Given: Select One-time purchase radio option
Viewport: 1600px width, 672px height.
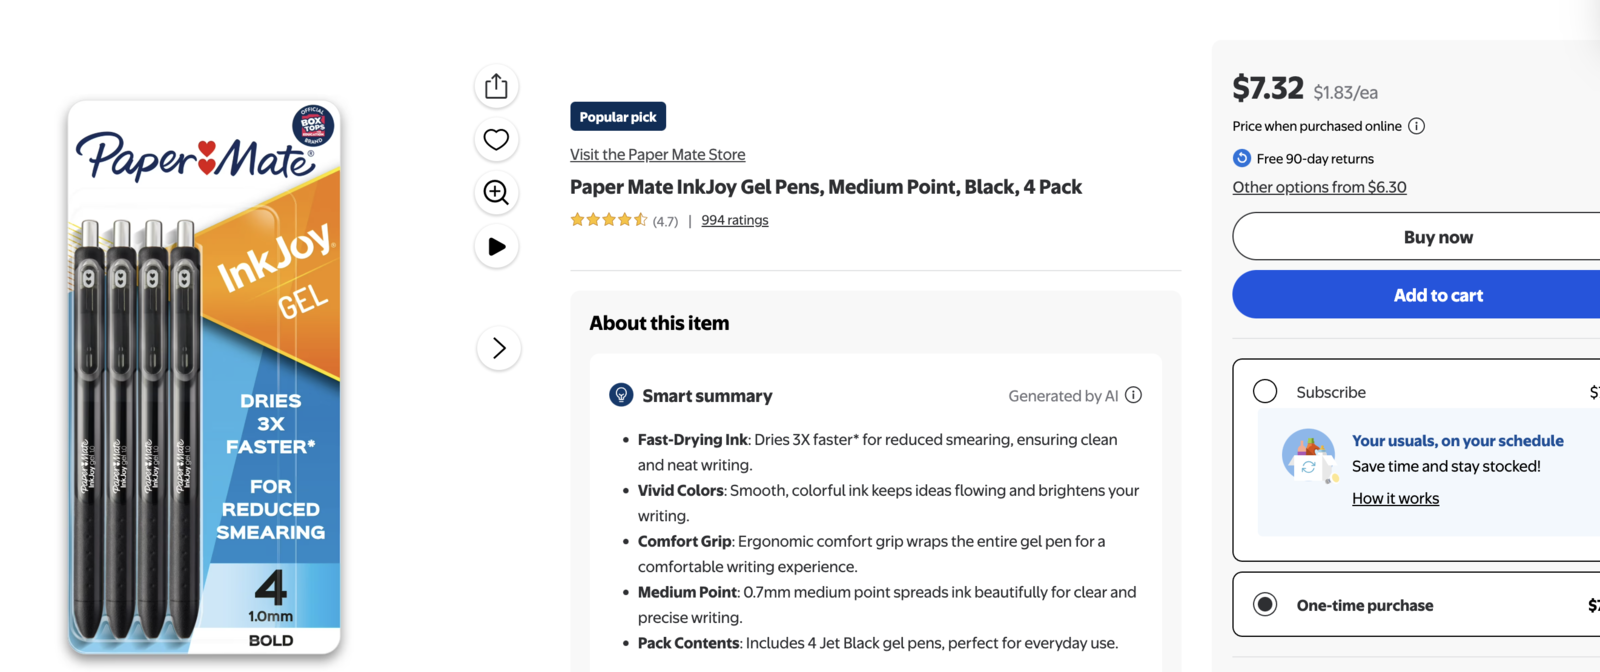Looking at the screenshot, I should (x=1265, y=604).
